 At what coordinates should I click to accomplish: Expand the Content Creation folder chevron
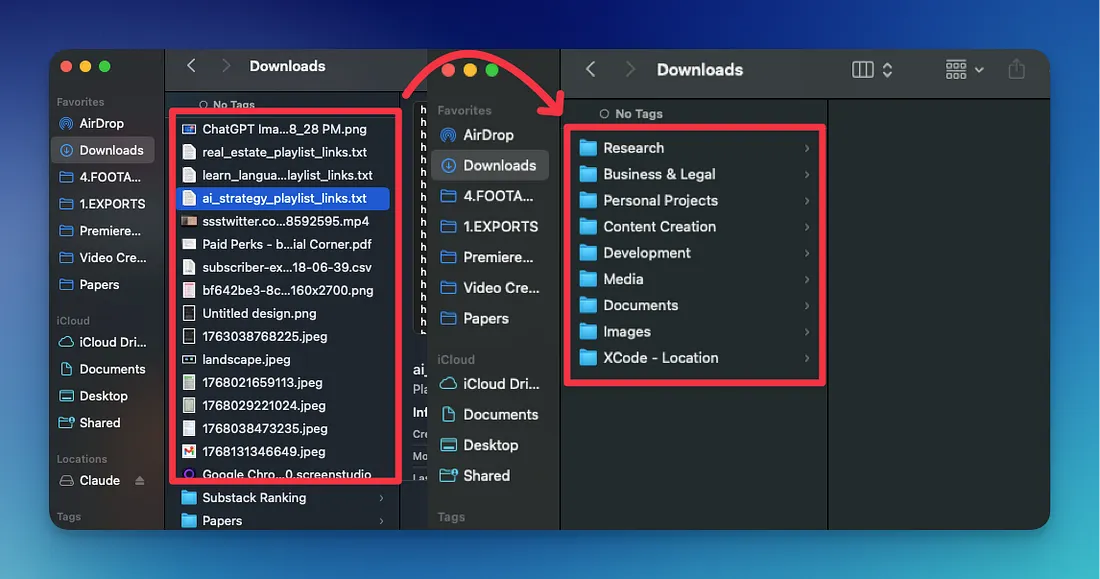[807, 227]
